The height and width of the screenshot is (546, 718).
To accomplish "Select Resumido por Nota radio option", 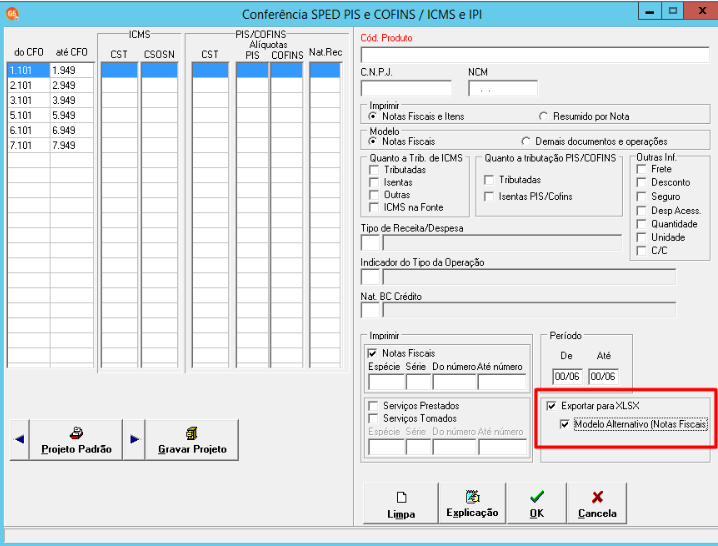I will (x=543, y=116).
